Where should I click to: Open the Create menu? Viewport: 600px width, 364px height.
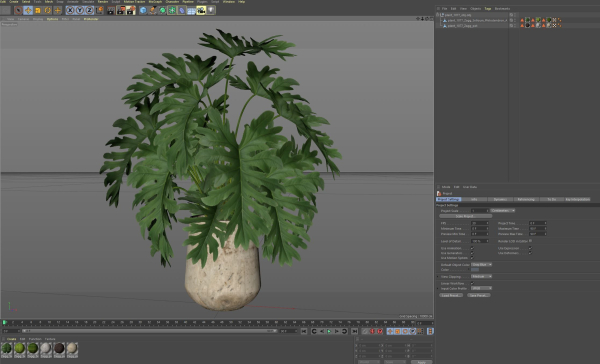[13, 2]
